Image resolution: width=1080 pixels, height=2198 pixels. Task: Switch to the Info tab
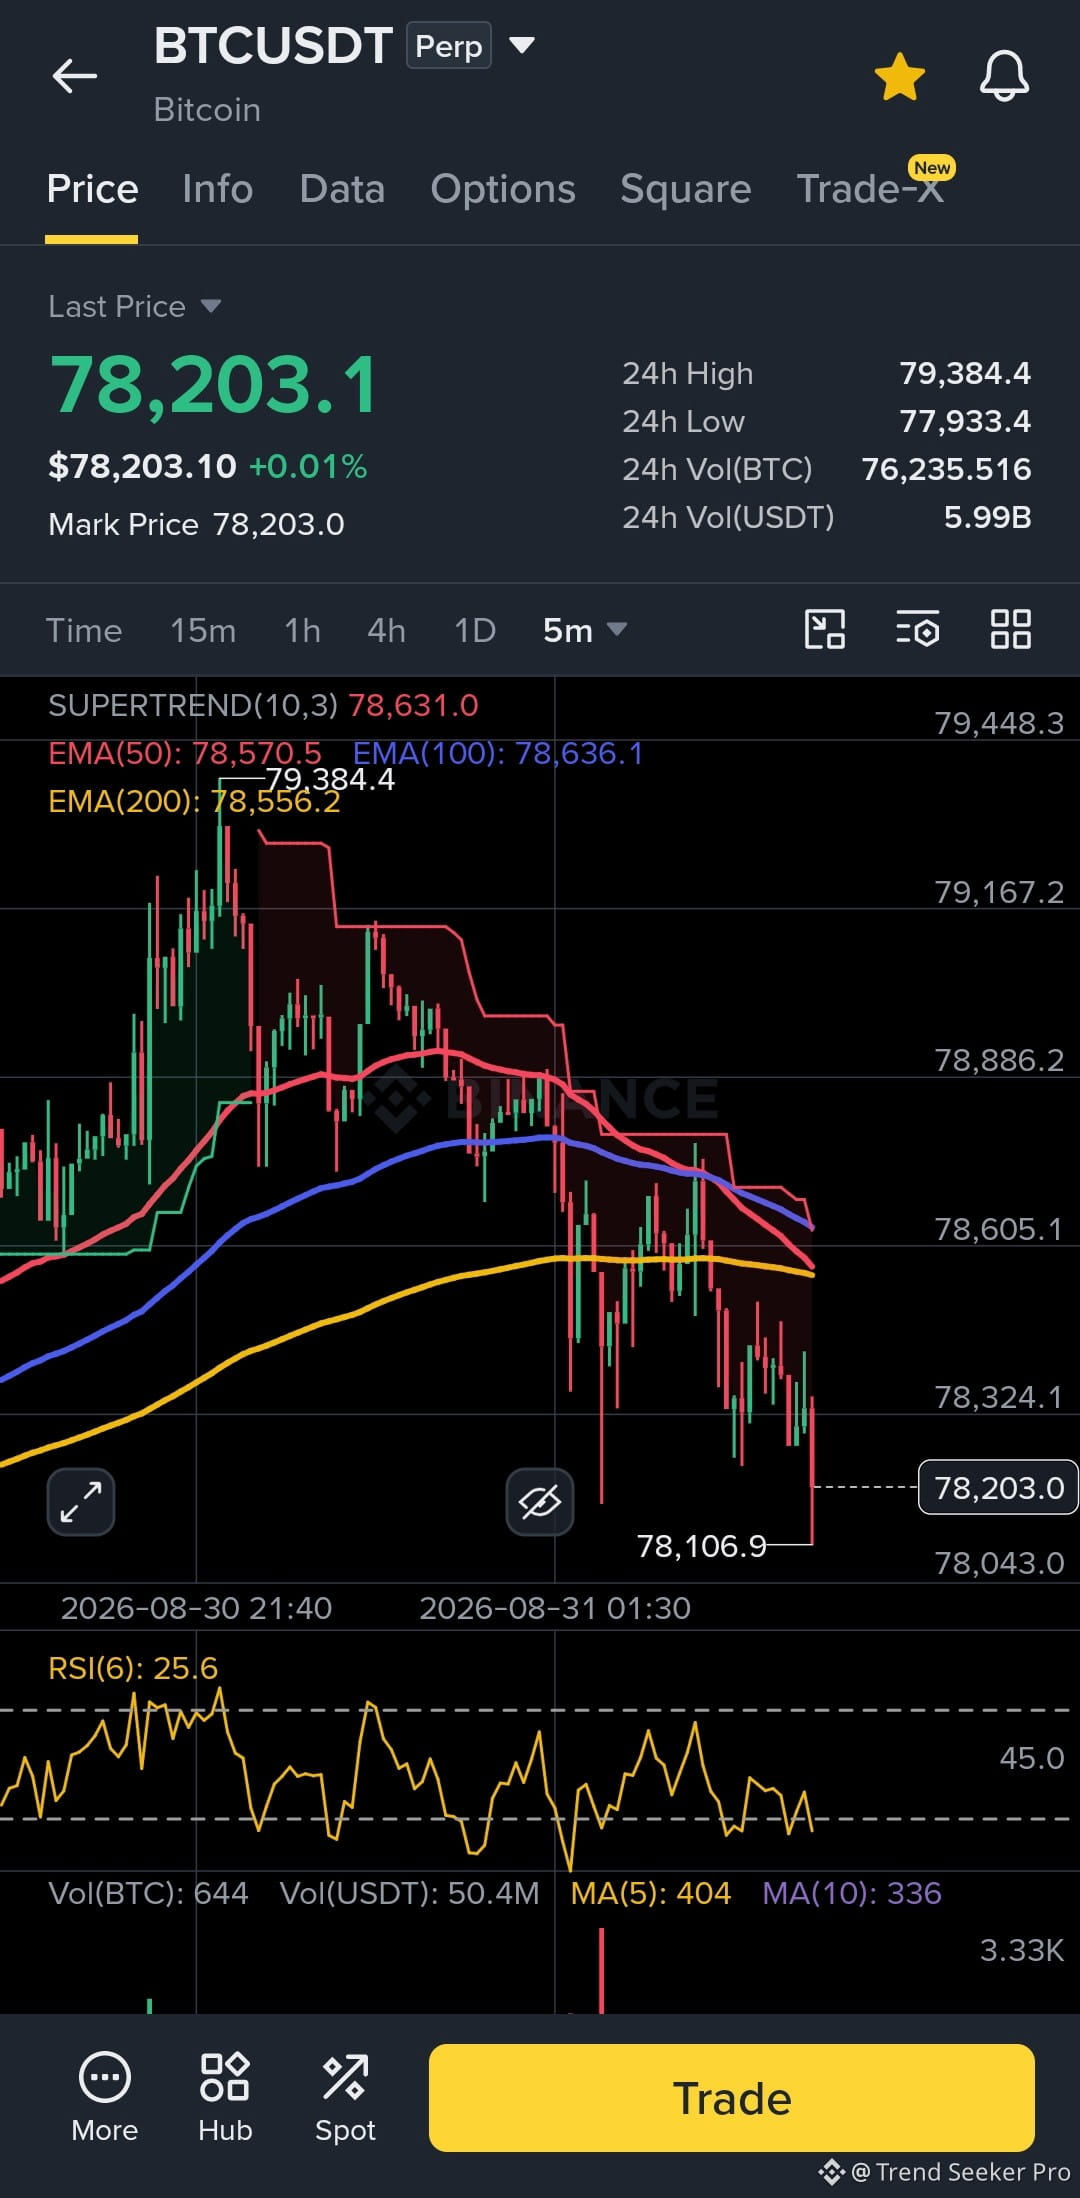pyautogui.click(x=217, y=189)
